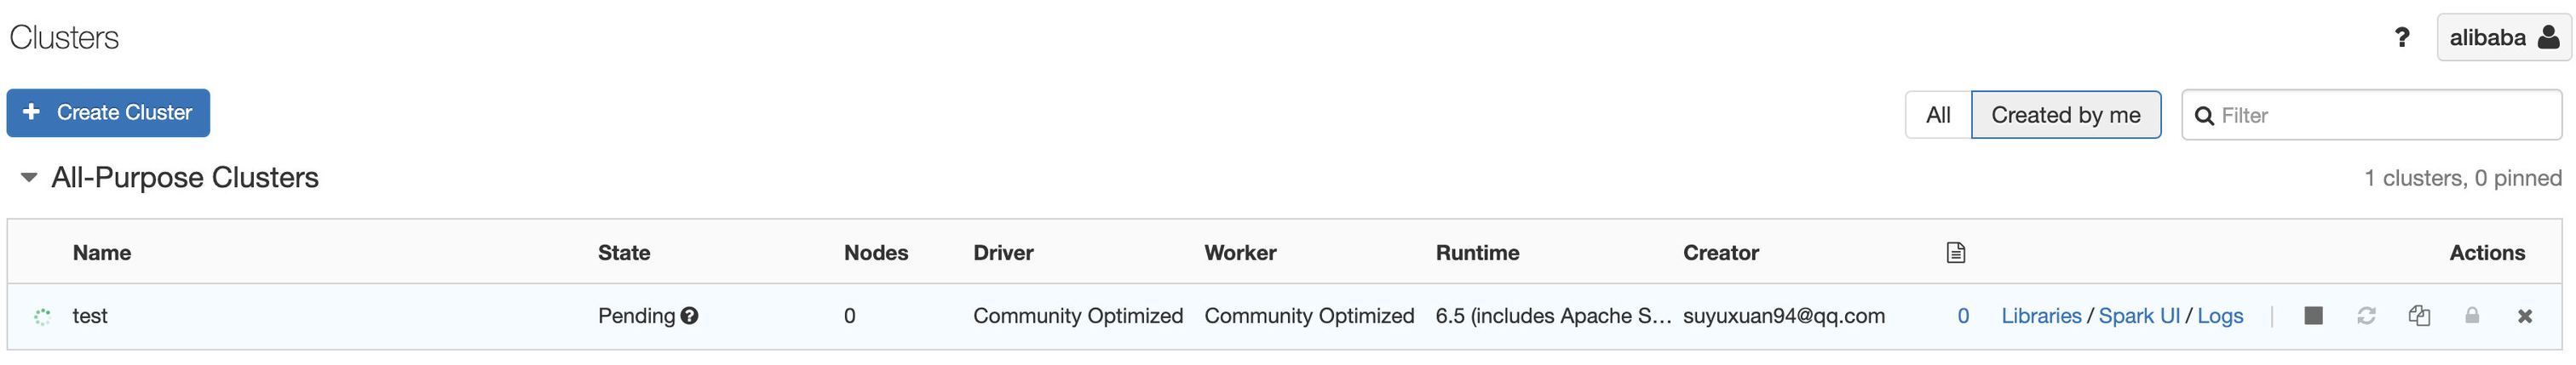Restart the test cluster using the refresh icon
This screenshot has height=365, width=2576.
(2366, 316)
